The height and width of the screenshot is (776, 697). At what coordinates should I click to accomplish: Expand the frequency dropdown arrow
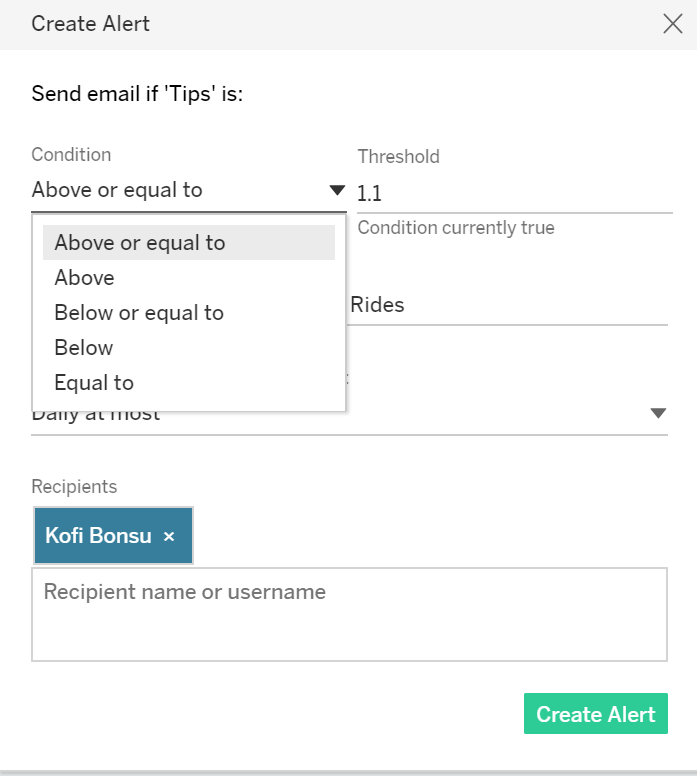point(658,413)
